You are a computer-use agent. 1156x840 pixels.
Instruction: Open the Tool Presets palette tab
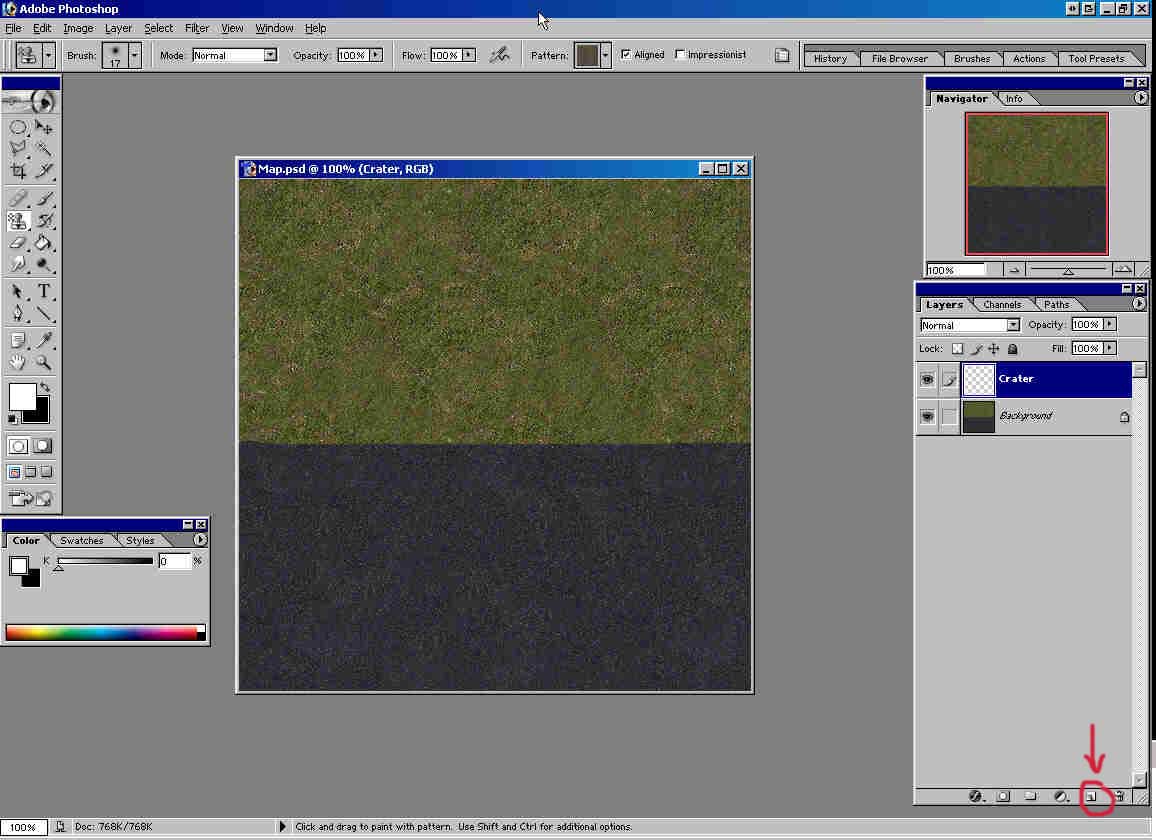coord(1096,59)
